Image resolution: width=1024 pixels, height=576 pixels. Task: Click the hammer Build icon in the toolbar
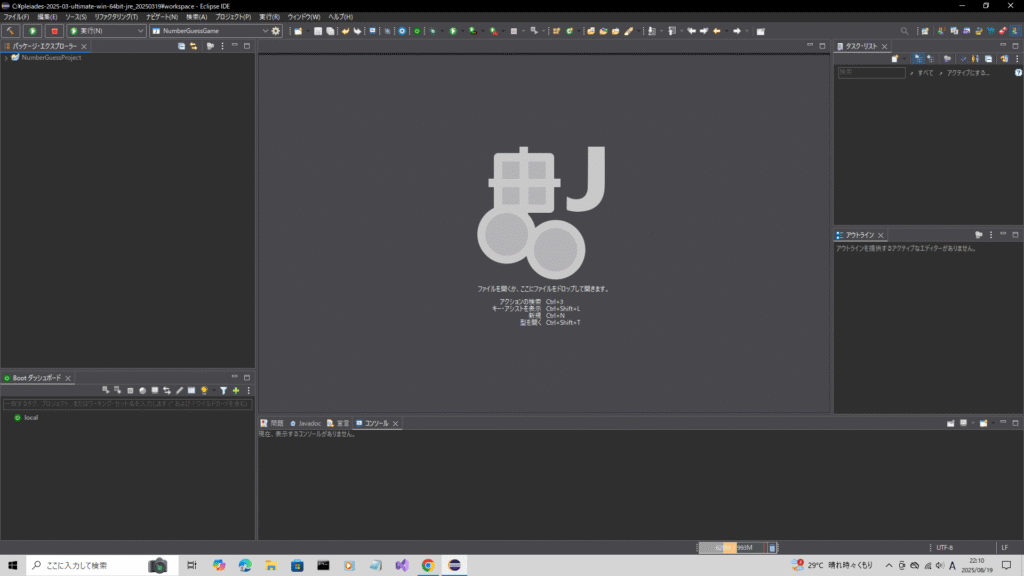(10, 31)
